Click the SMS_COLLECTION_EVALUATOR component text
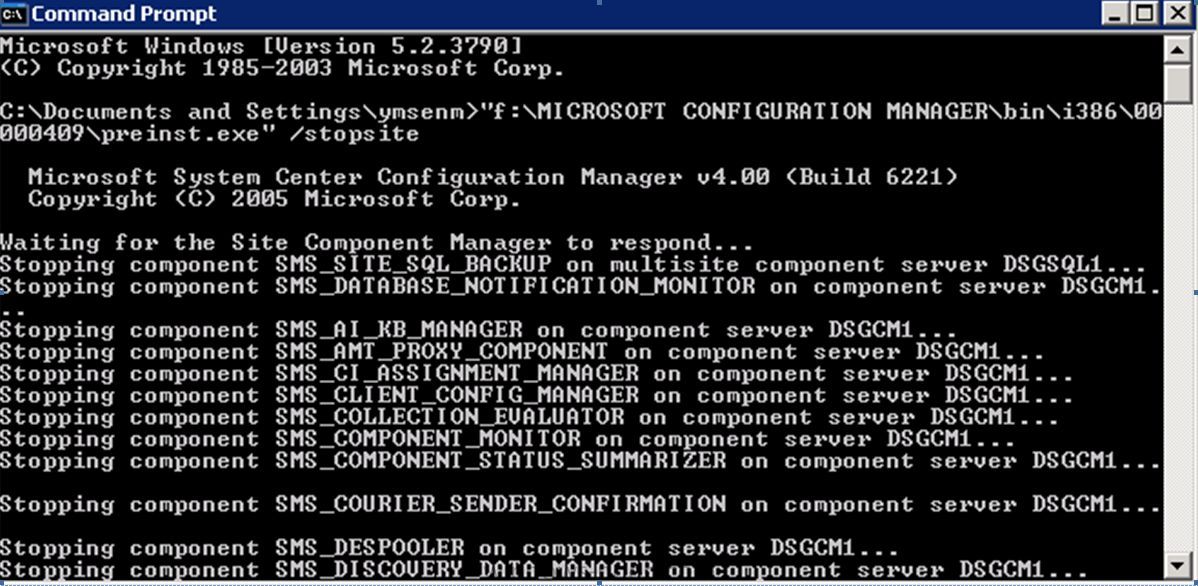 click(x=450, y=418)
